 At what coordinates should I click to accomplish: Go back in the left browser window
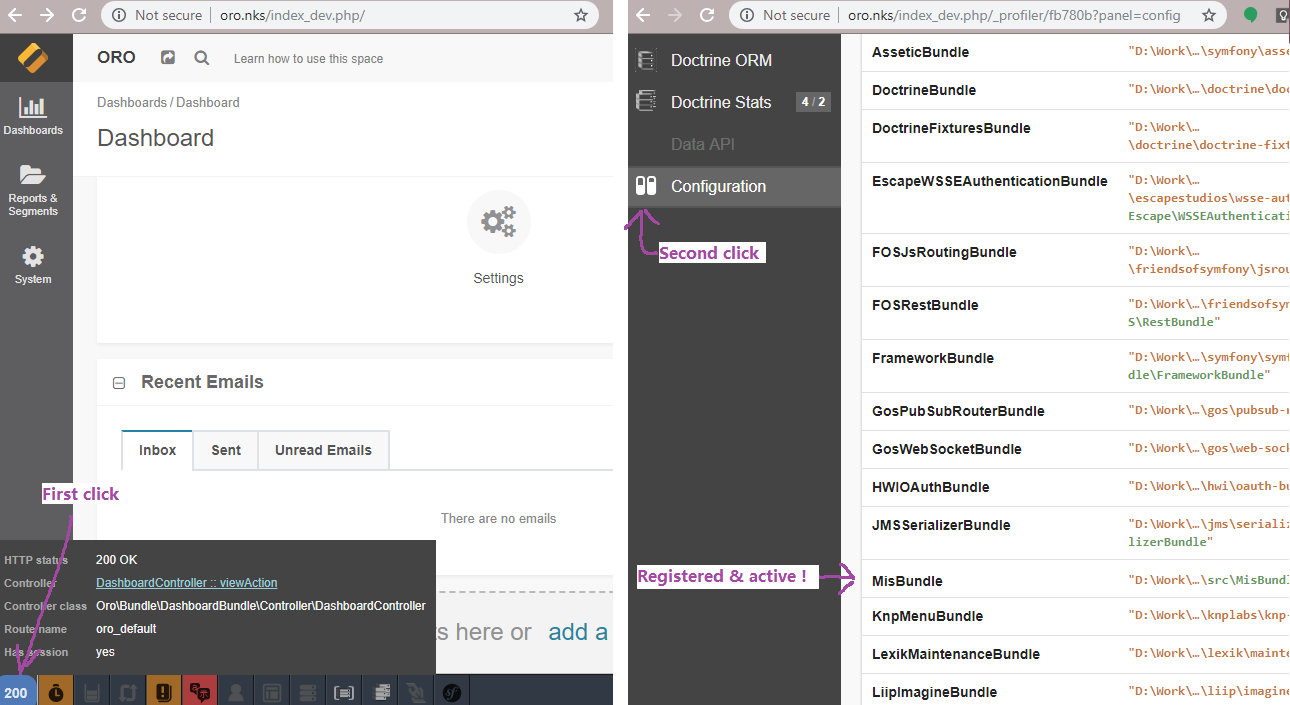coord(15,15)
